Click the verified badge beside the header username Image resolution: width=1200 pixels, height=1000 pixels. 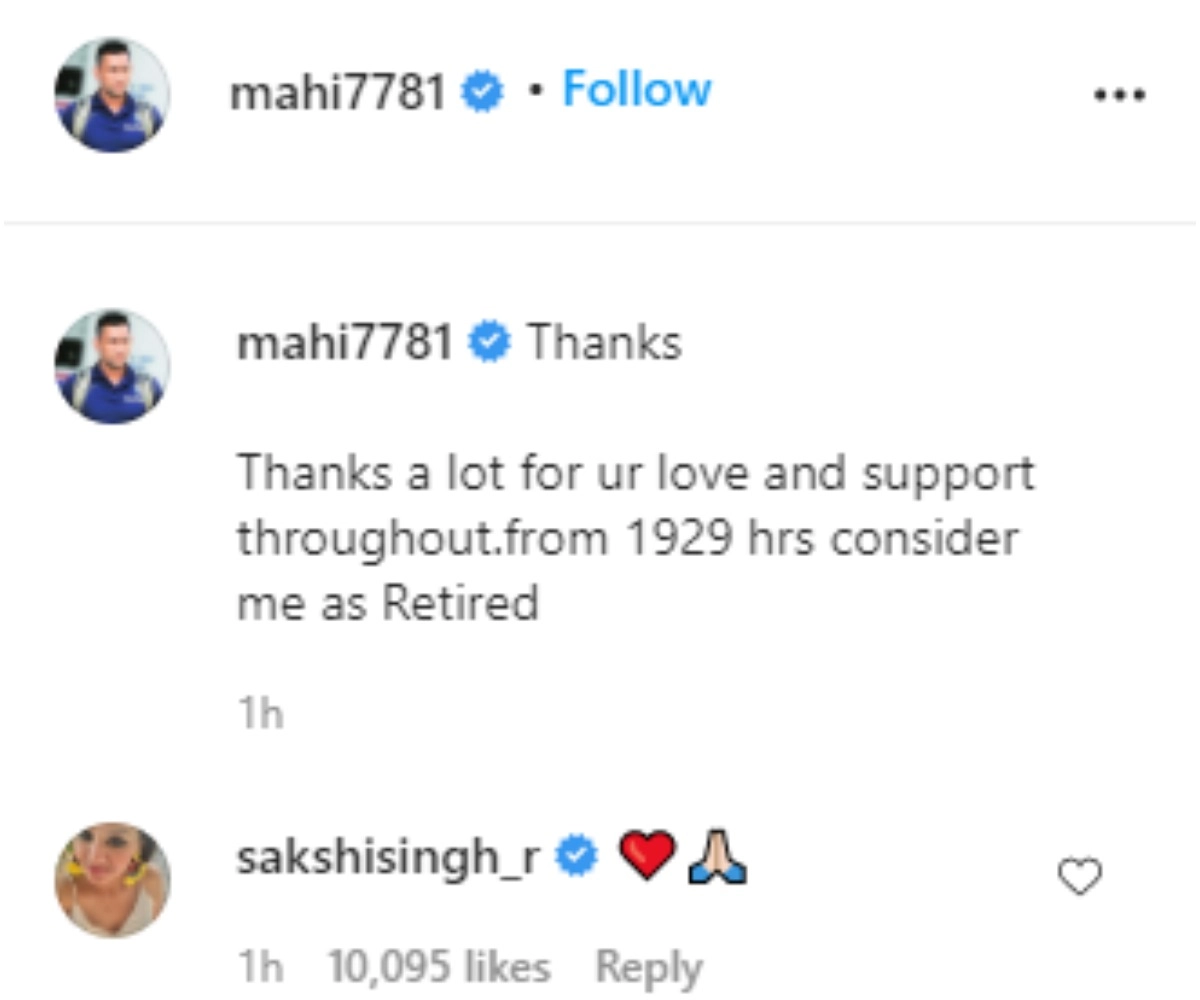pyautogui.click(x=481, y=93)
